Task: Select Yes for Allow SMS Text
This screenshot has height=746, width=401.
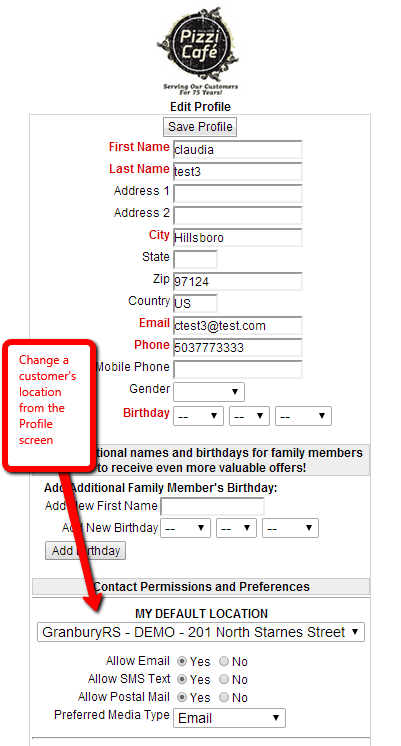Action: (182, 679)
